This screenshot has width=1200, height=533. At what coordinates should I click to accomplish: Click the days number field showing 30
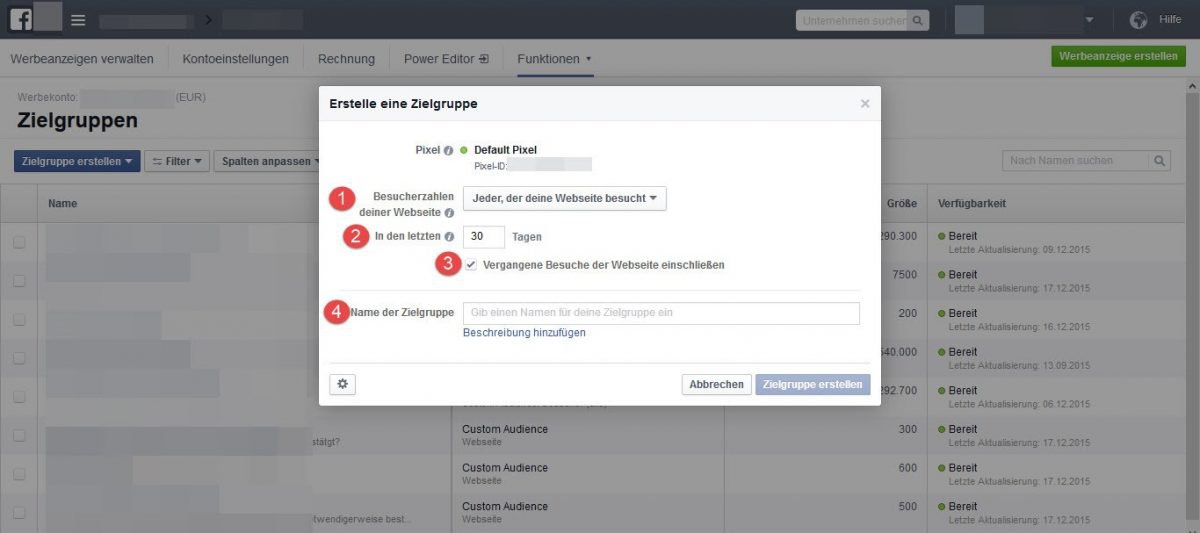tap(484, 237)
